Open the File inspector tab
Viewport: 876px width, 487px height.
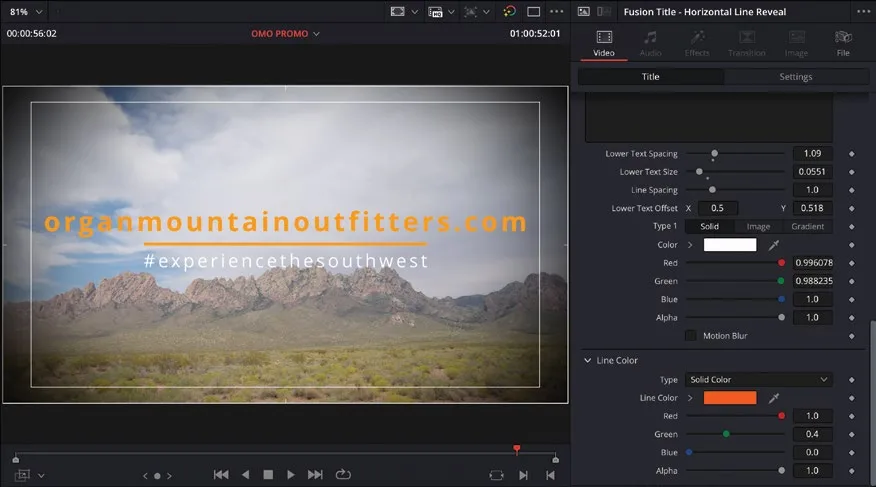click(843, 44)
